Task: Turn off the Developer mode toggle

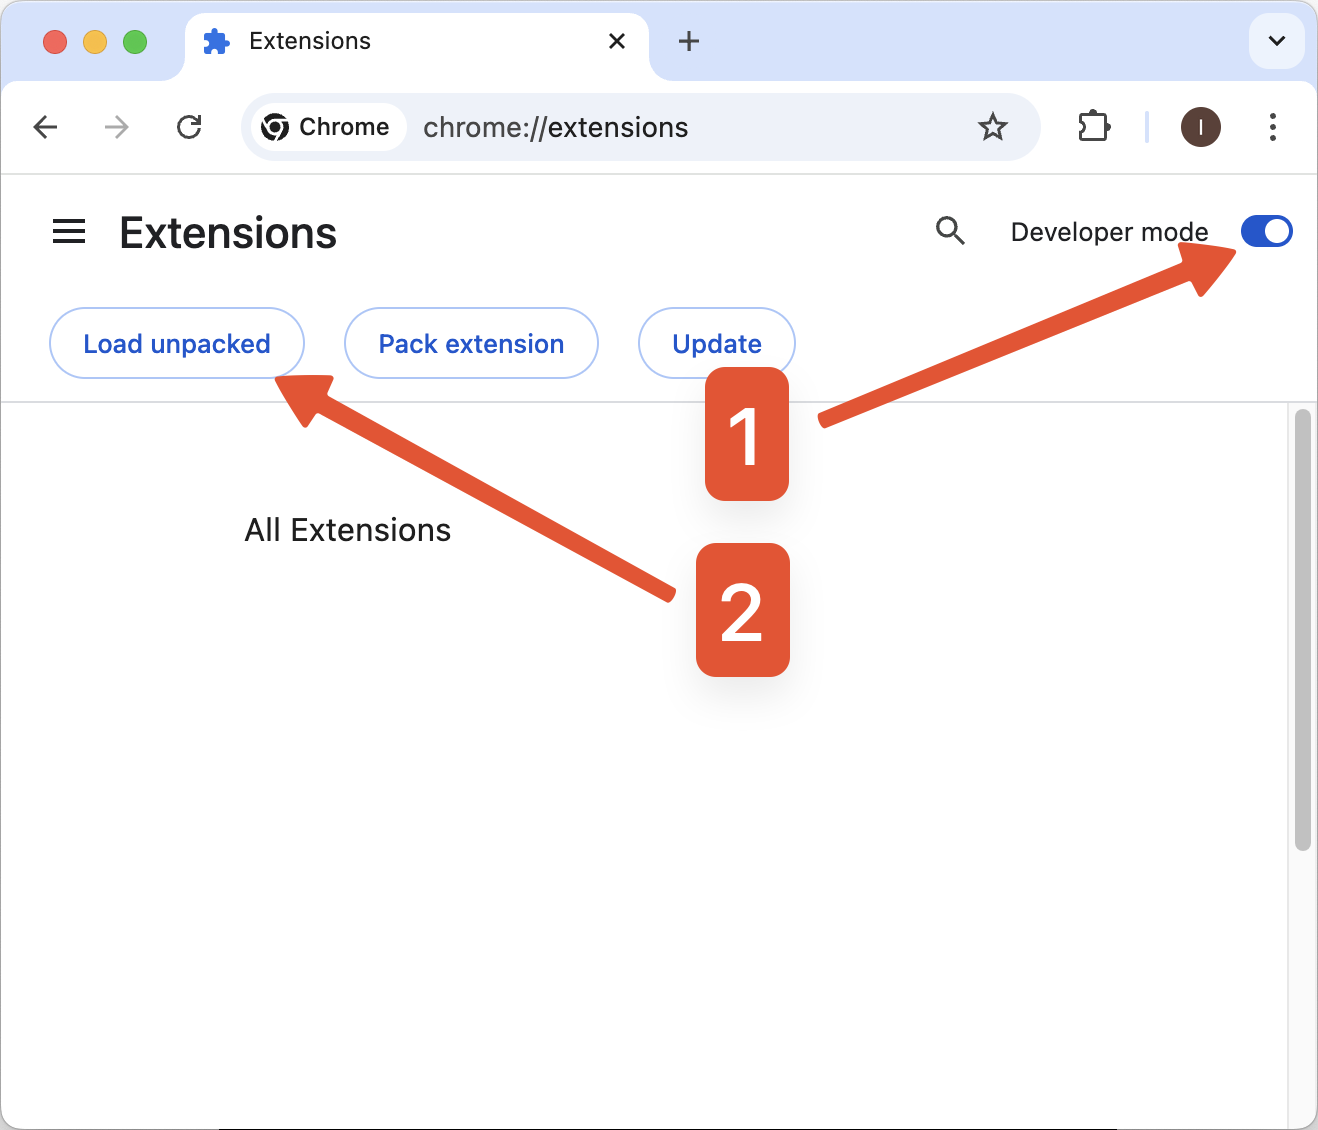Action: (x=1266, y=231)
